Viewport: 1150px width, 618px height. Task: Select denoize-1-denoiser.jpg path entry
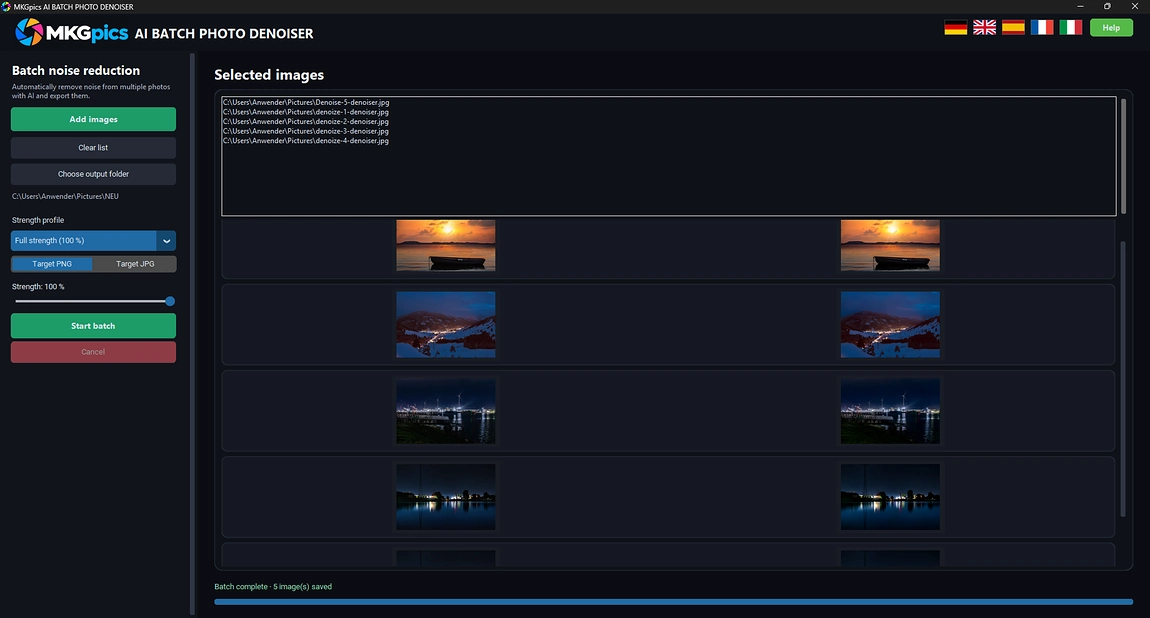[x=306, y=112]
